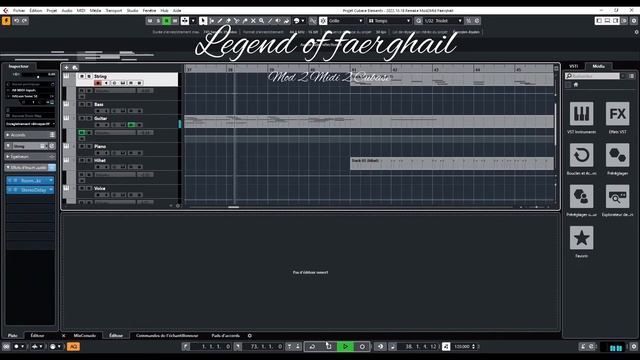The image size is (640, 360).
Task: Click the Stop button in transport
Action: point(329,347)
